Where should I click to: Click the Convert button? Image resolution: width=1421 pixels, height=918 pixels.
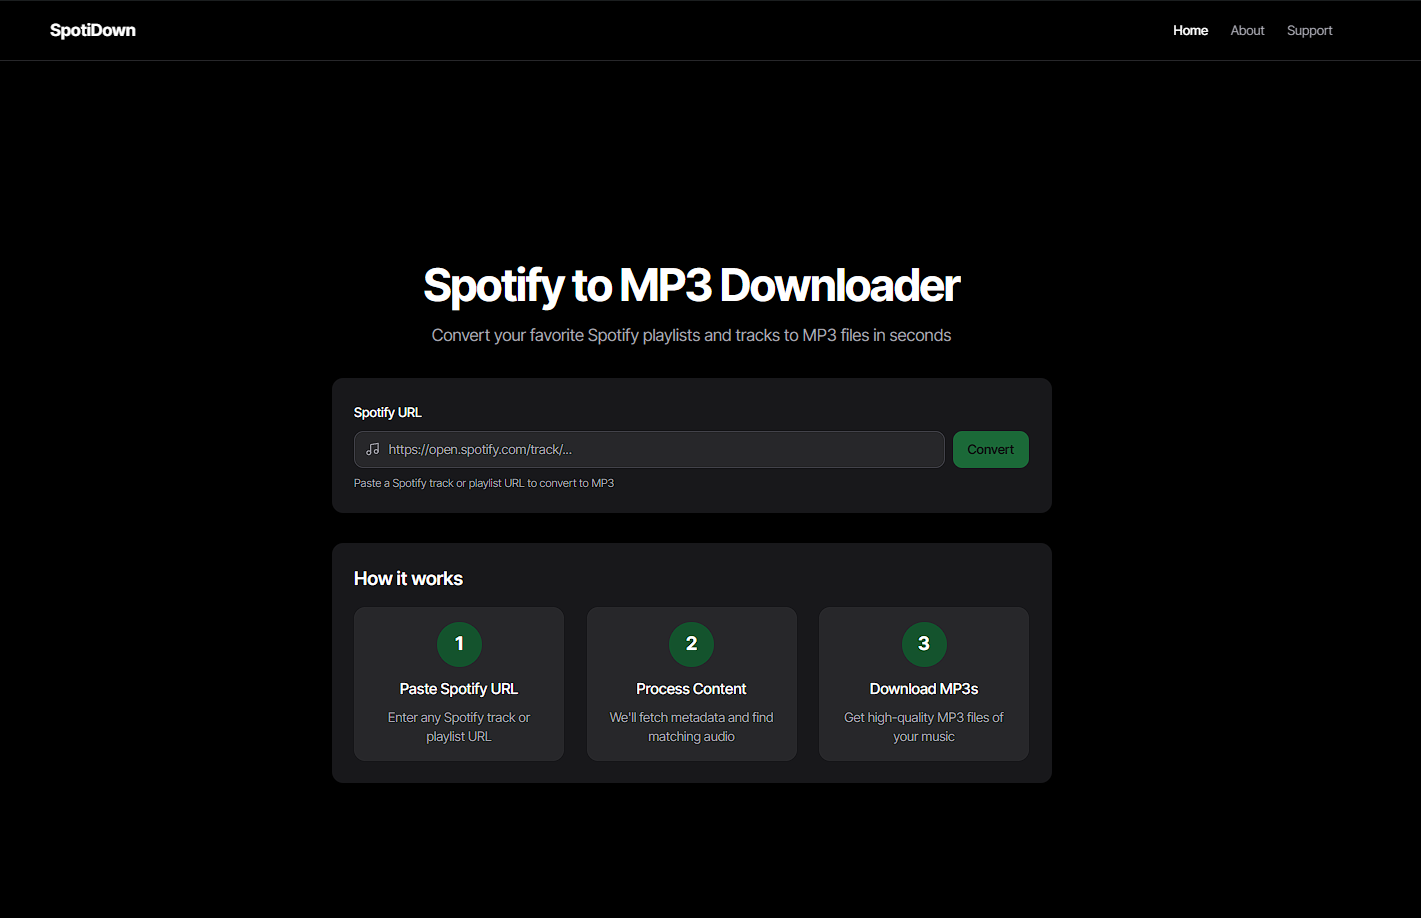pyautogui.click(x=990, y=449)
